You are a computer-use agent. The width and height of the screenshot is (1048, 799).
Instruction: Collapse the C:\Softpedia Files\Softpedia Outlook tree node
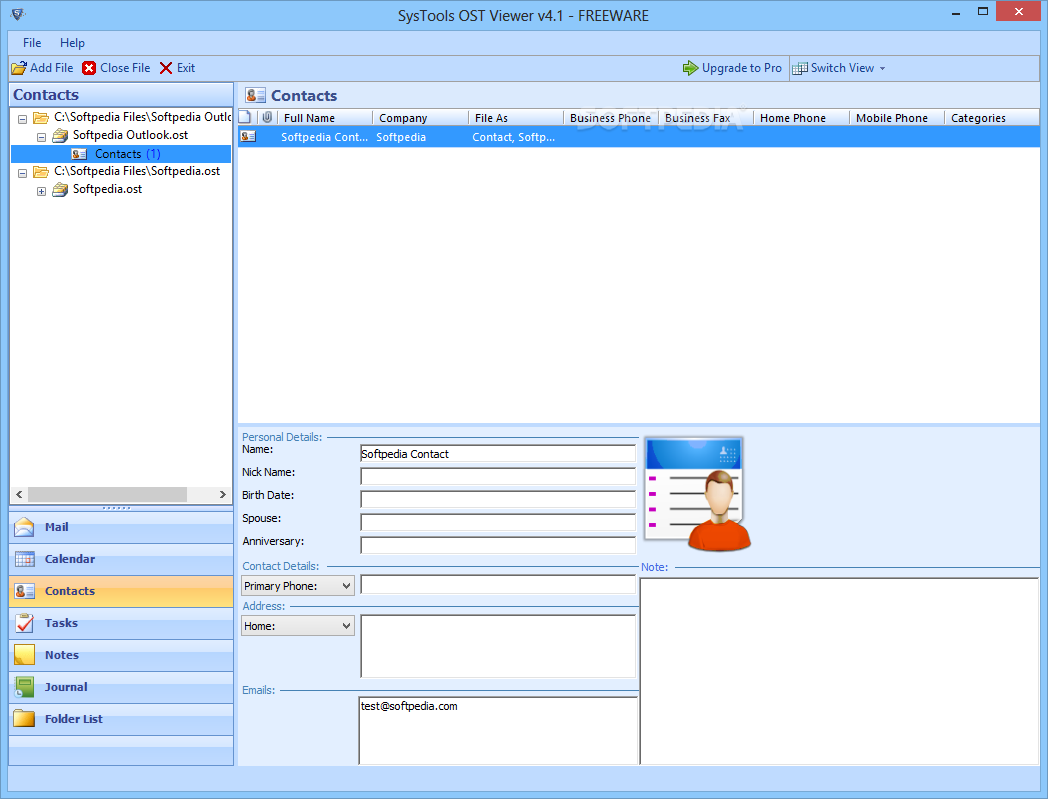[22, 119]
